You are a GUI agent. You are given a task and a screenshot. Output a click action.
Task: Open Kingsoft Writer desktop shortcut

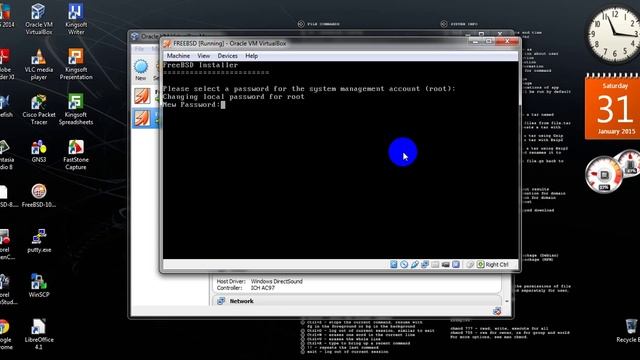tap(76, 19)
